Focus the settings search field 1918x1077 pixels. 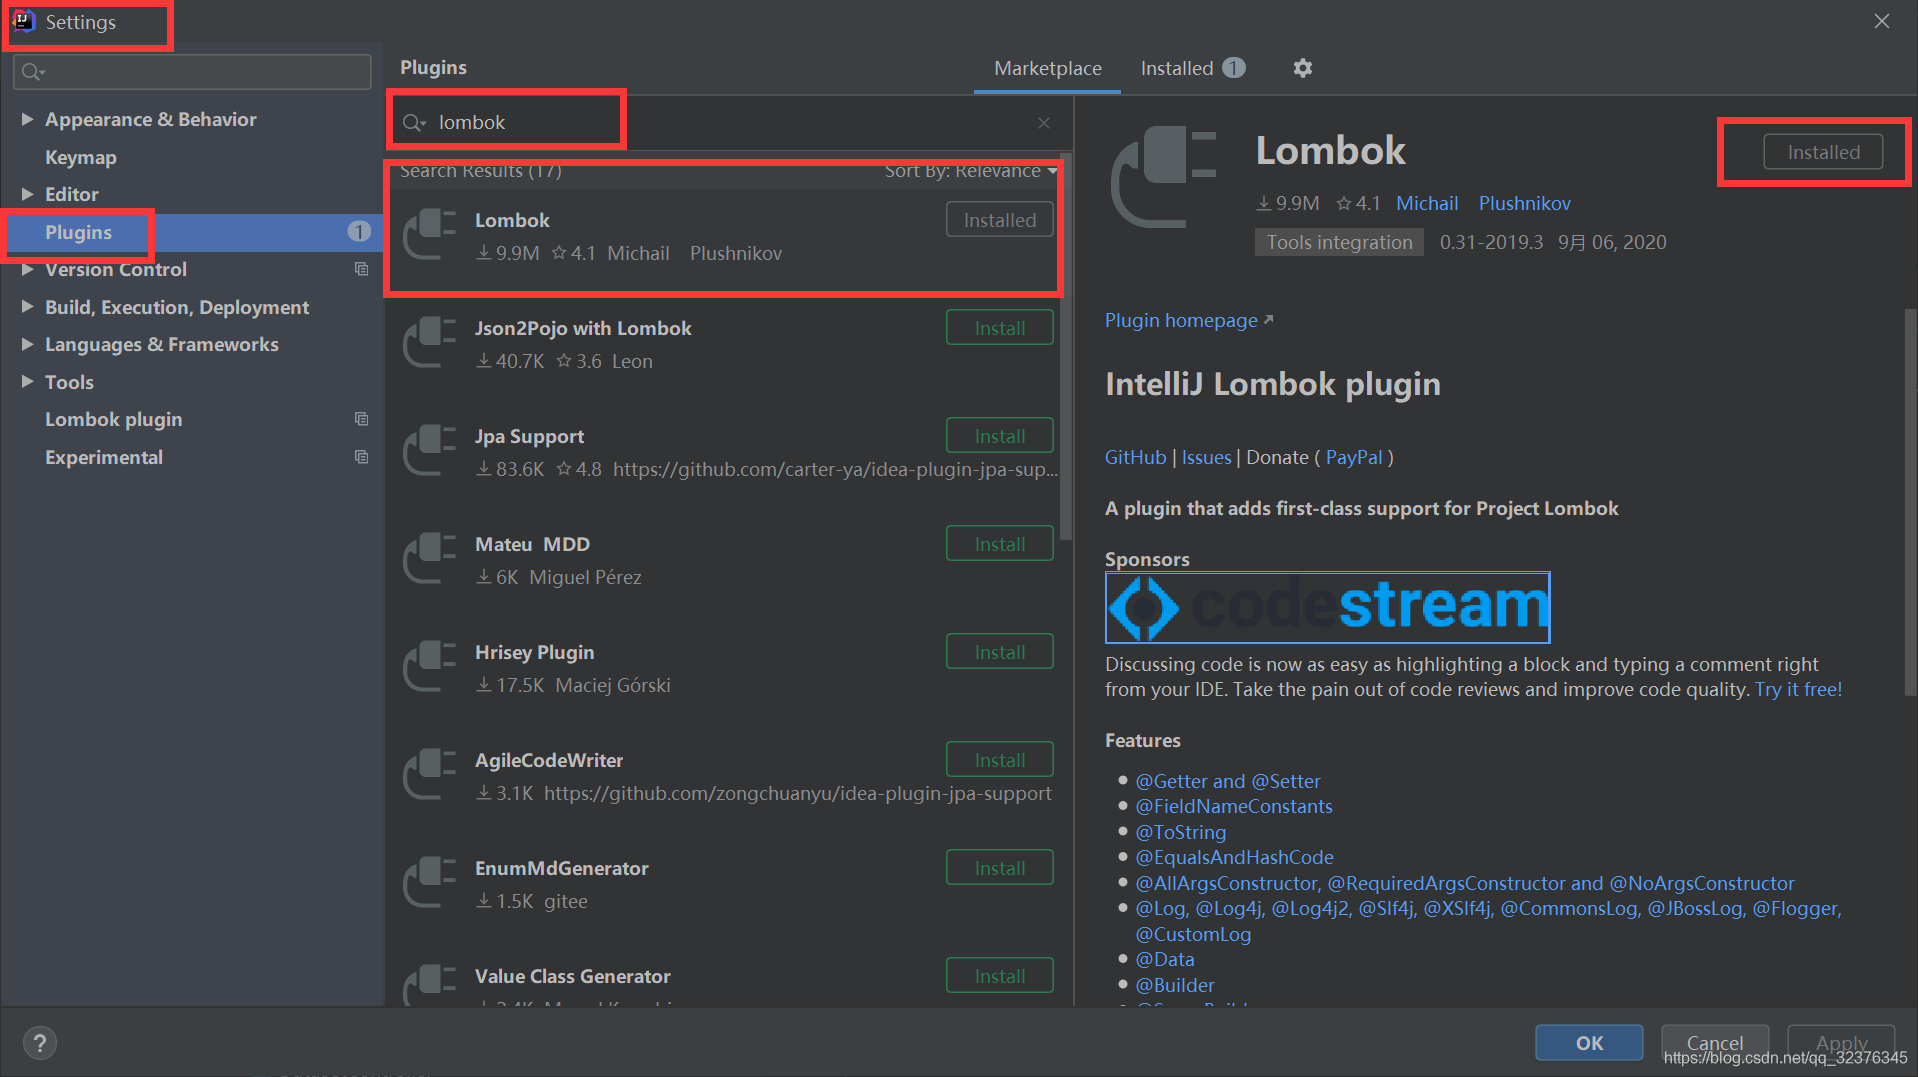[192, 72]
